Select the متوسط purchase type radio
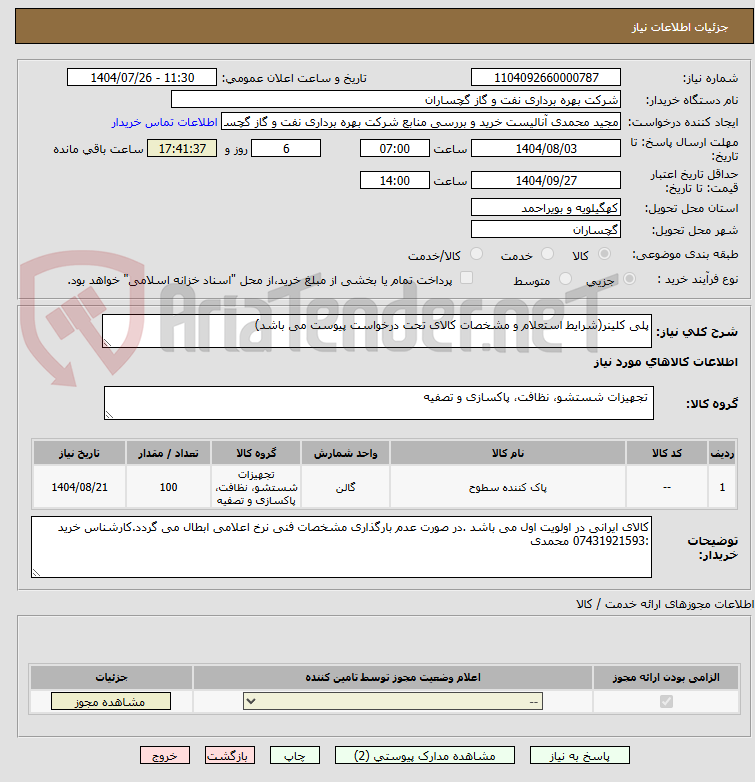The width and height of the screenshot is (755, 782). 565,279
